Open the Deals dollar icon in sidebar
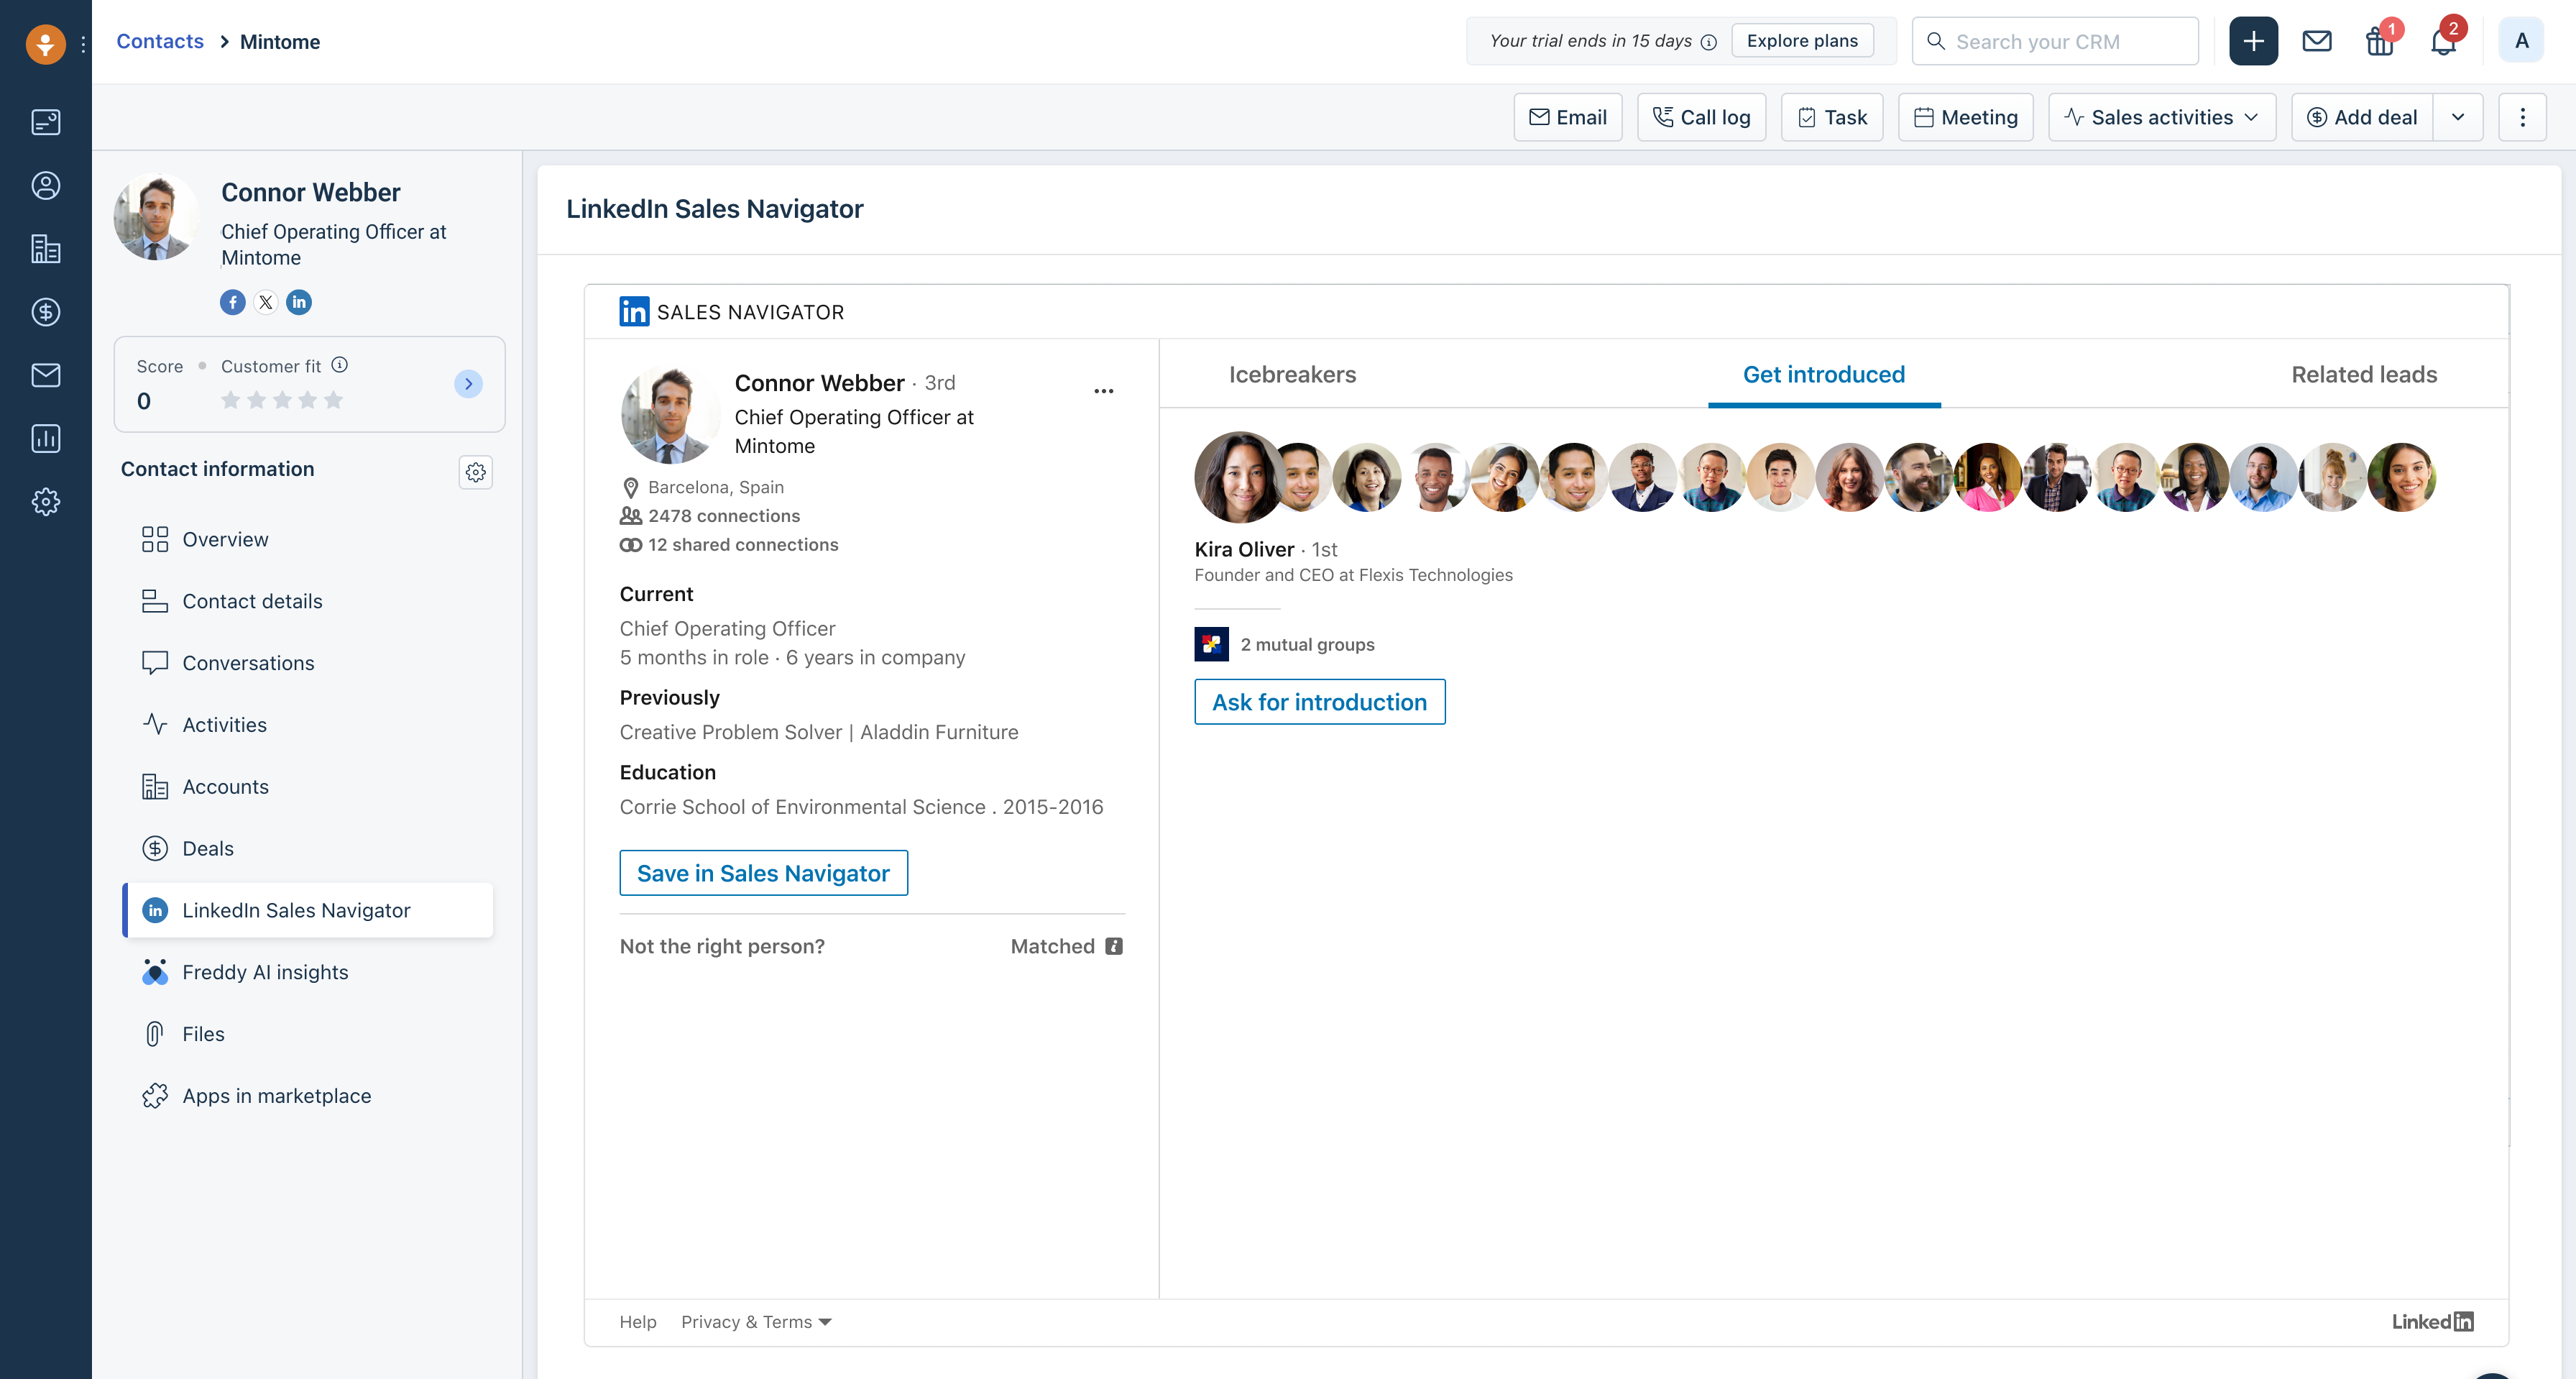Screen dimensions: 2576x1379 pos(46,312)
